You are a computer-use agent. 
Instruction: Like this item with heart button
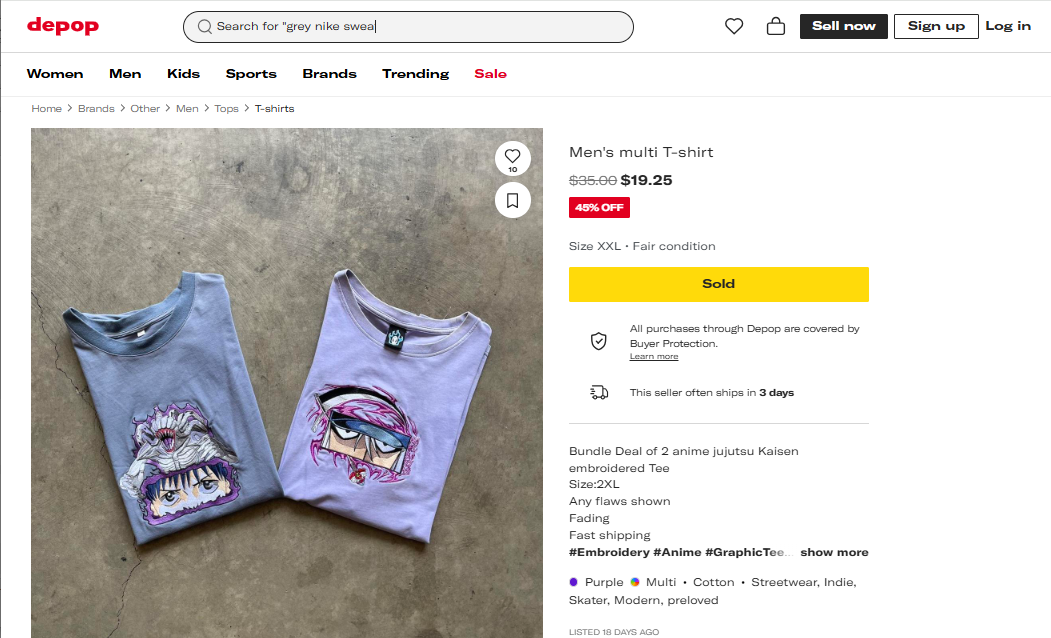(512, 156)
